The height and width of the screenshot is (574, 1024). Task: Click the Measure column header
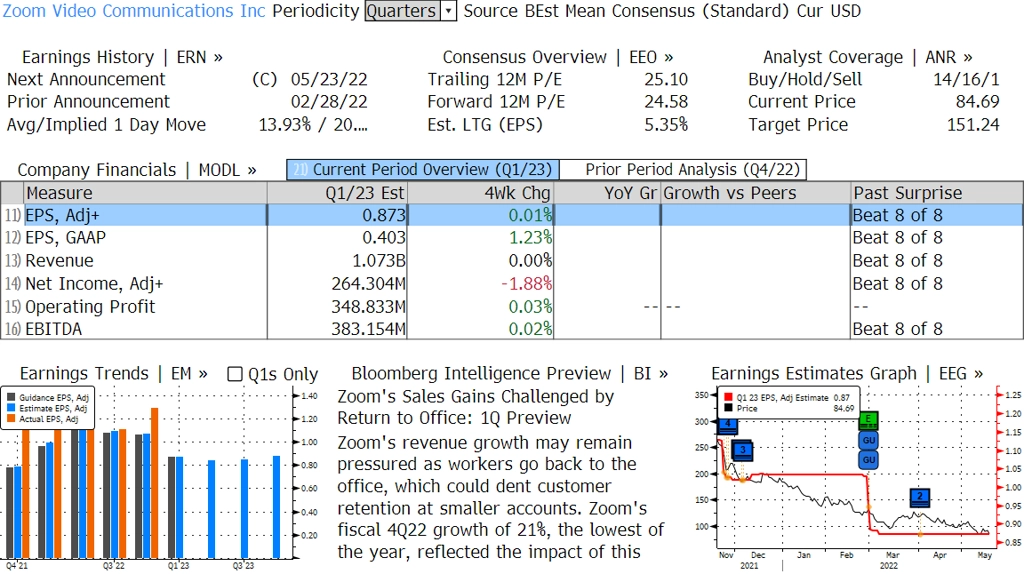(146, 193)
